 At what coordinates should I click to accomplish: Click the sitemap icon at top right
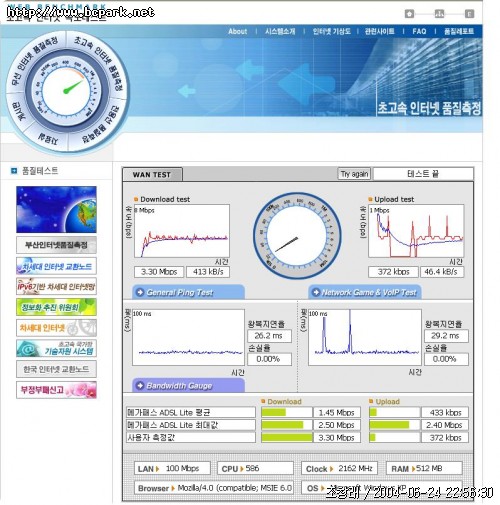[439, 14]
